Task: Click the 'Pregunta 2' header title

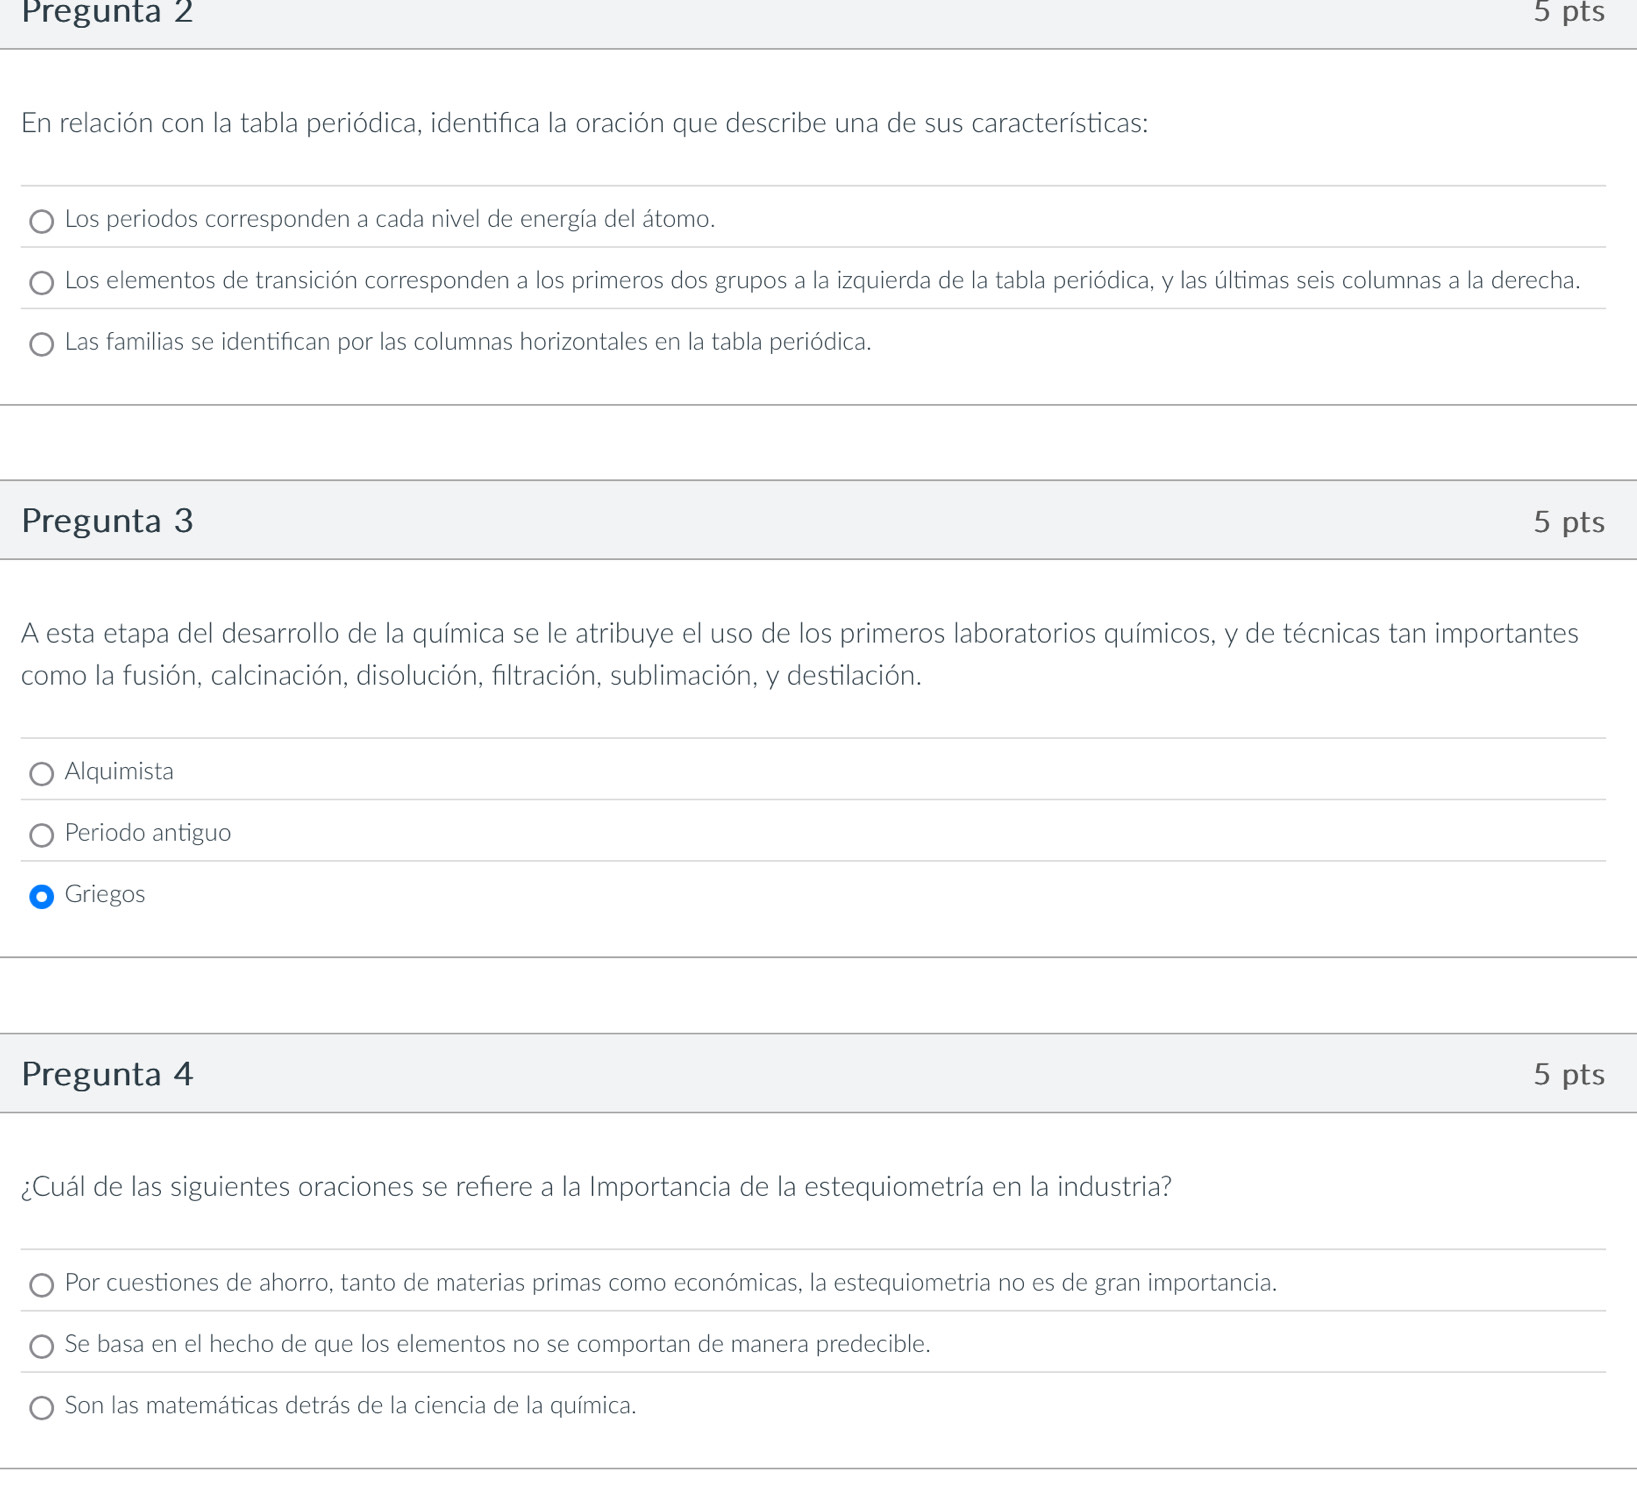Action: tap(107, 12)
